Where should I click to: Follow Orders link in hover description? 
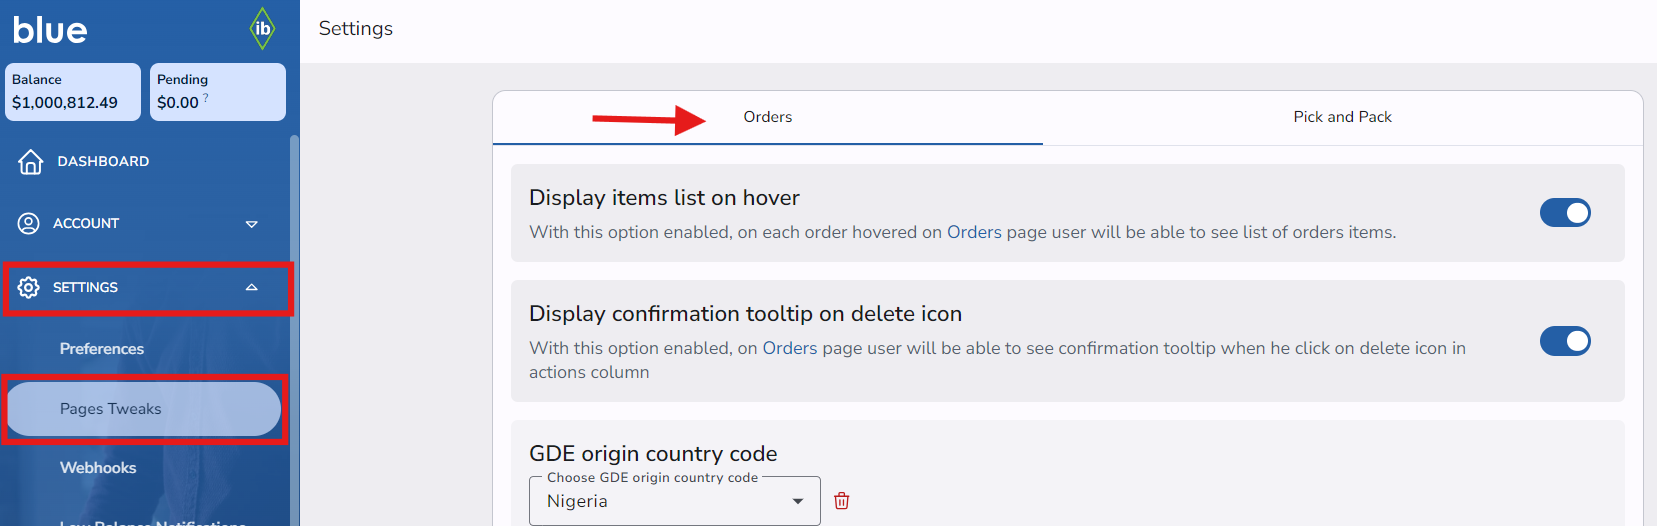coord(973,232)
